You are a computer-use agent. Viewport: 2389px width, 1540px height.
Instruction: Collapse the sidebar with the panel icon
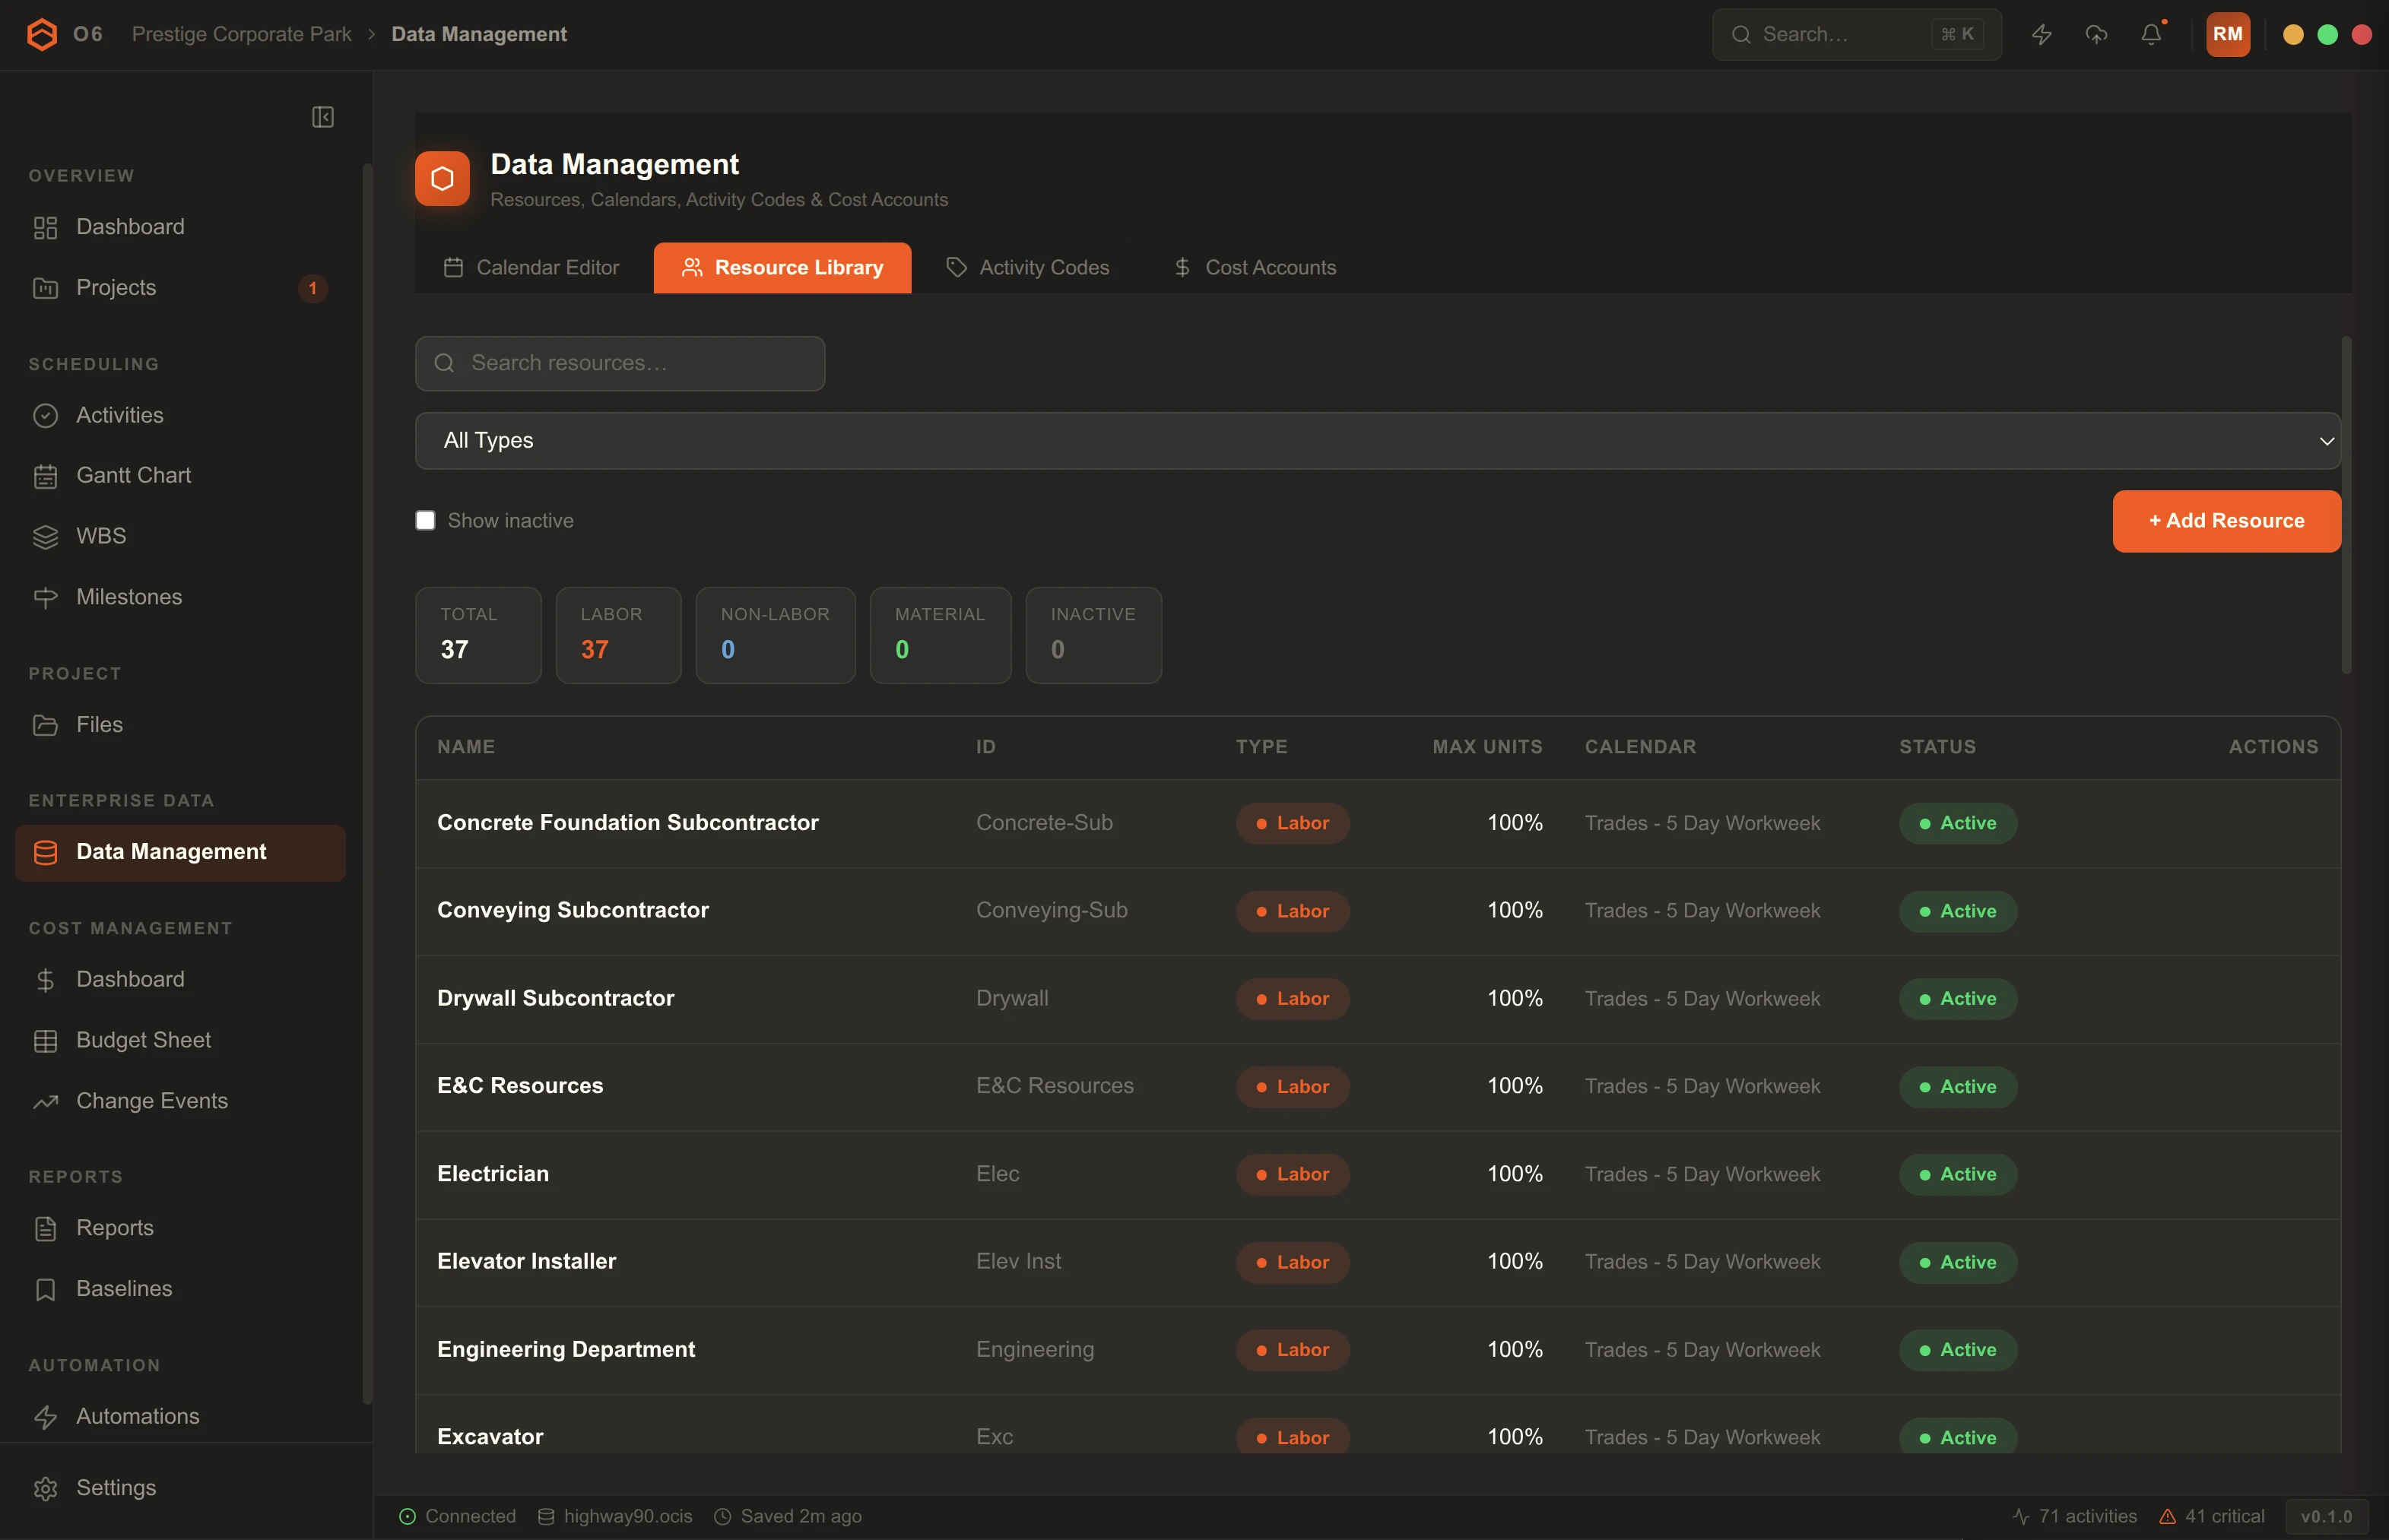(x=323, y=117)
